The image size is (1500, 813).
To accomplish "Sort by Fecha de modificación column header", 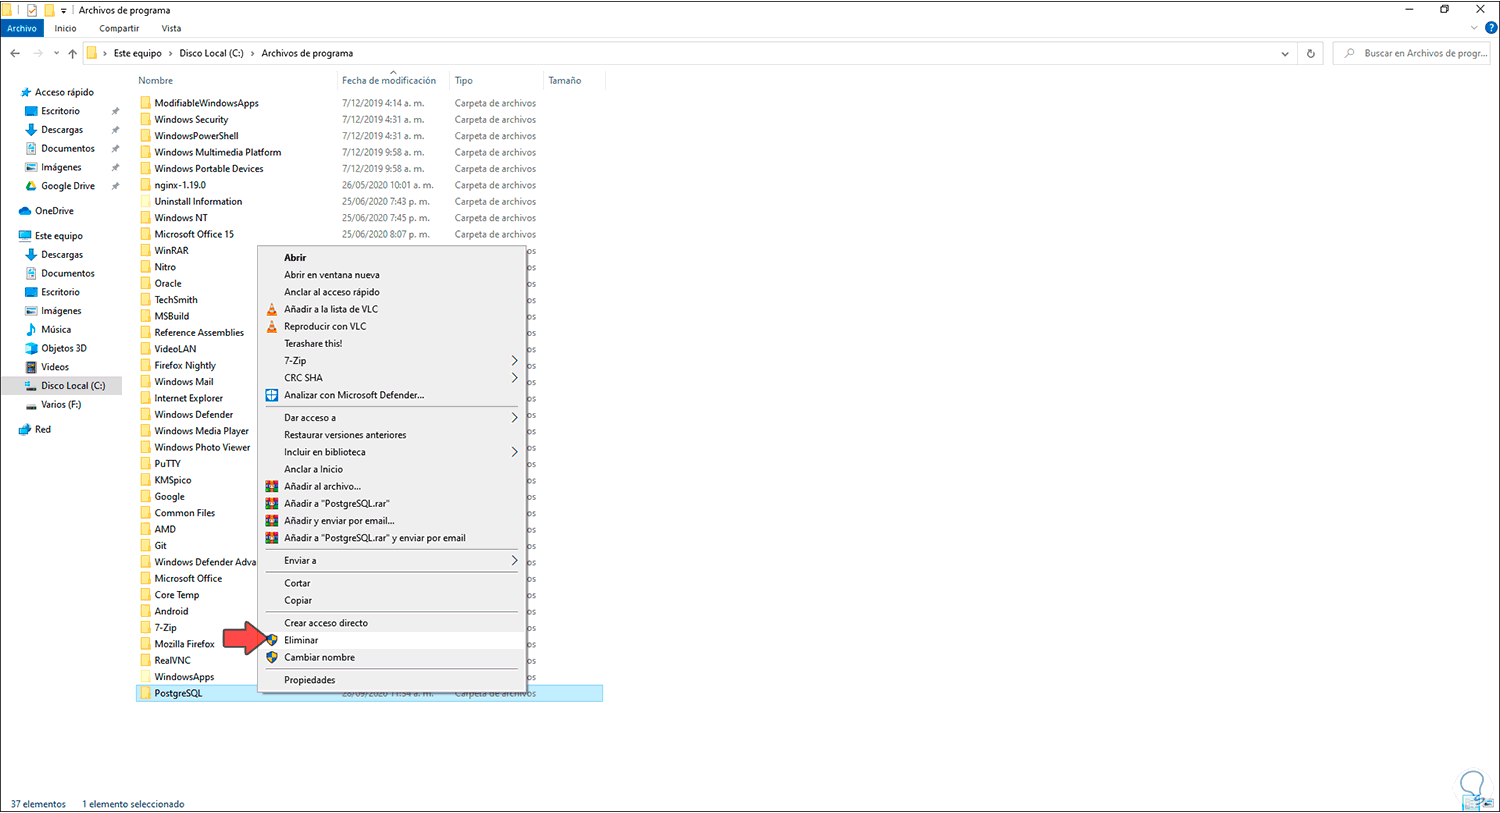I will point(389,81).
